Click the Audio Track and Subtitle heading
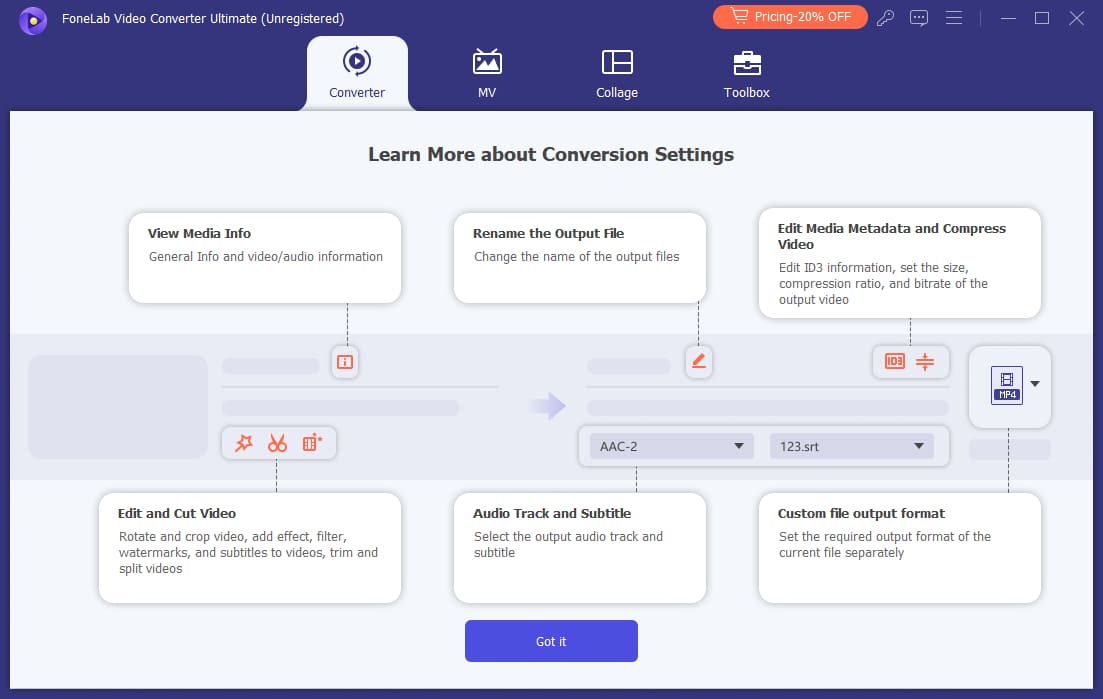 pyautogui.click(x=552, y=513)
